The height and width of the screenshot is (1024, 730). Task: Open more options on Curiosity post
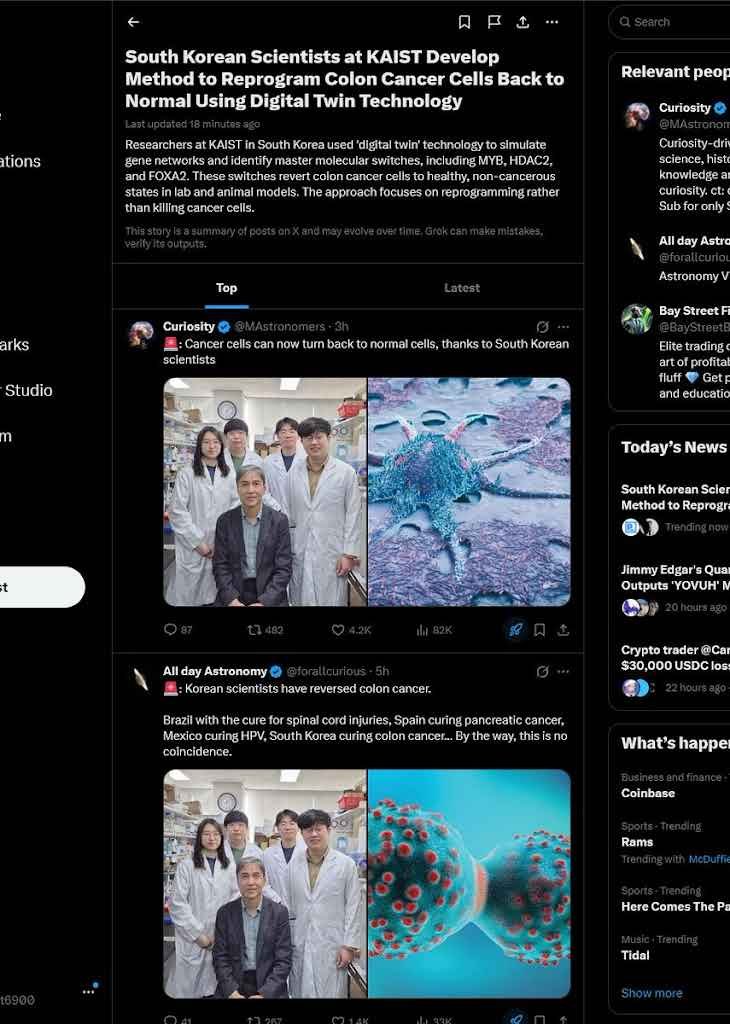[x=563, y=327]
